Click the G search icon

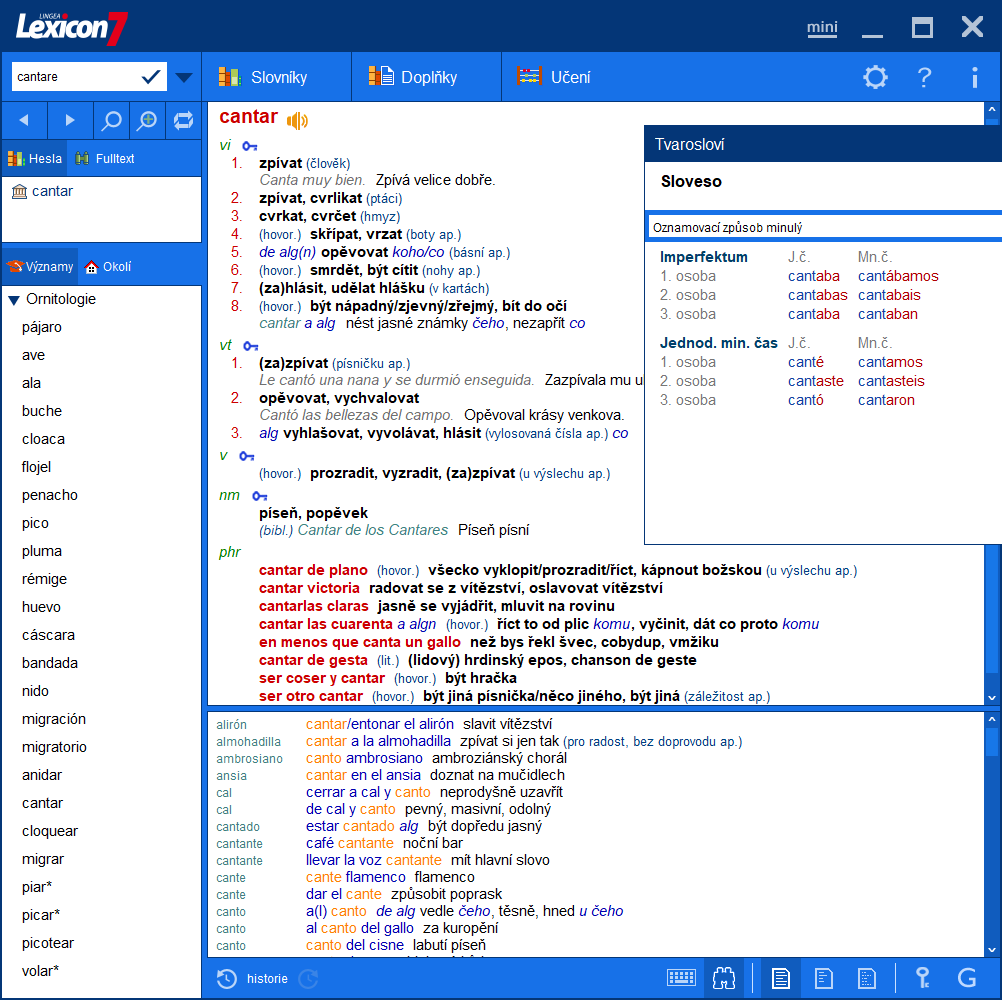click(x=967, y=978)
